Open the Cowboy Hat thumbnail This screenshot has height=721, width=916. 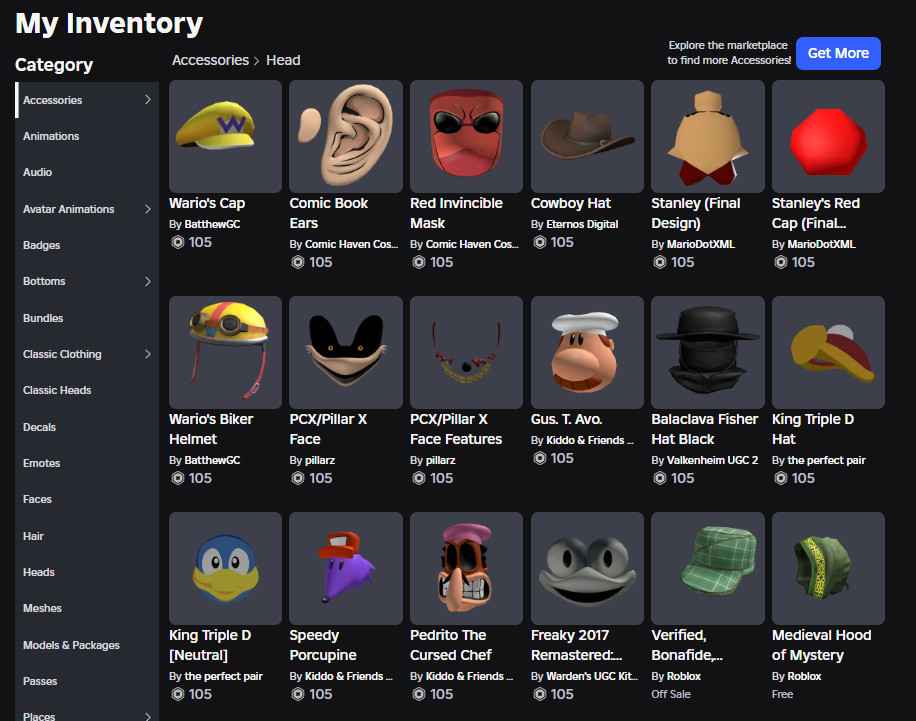pos(587,136)
